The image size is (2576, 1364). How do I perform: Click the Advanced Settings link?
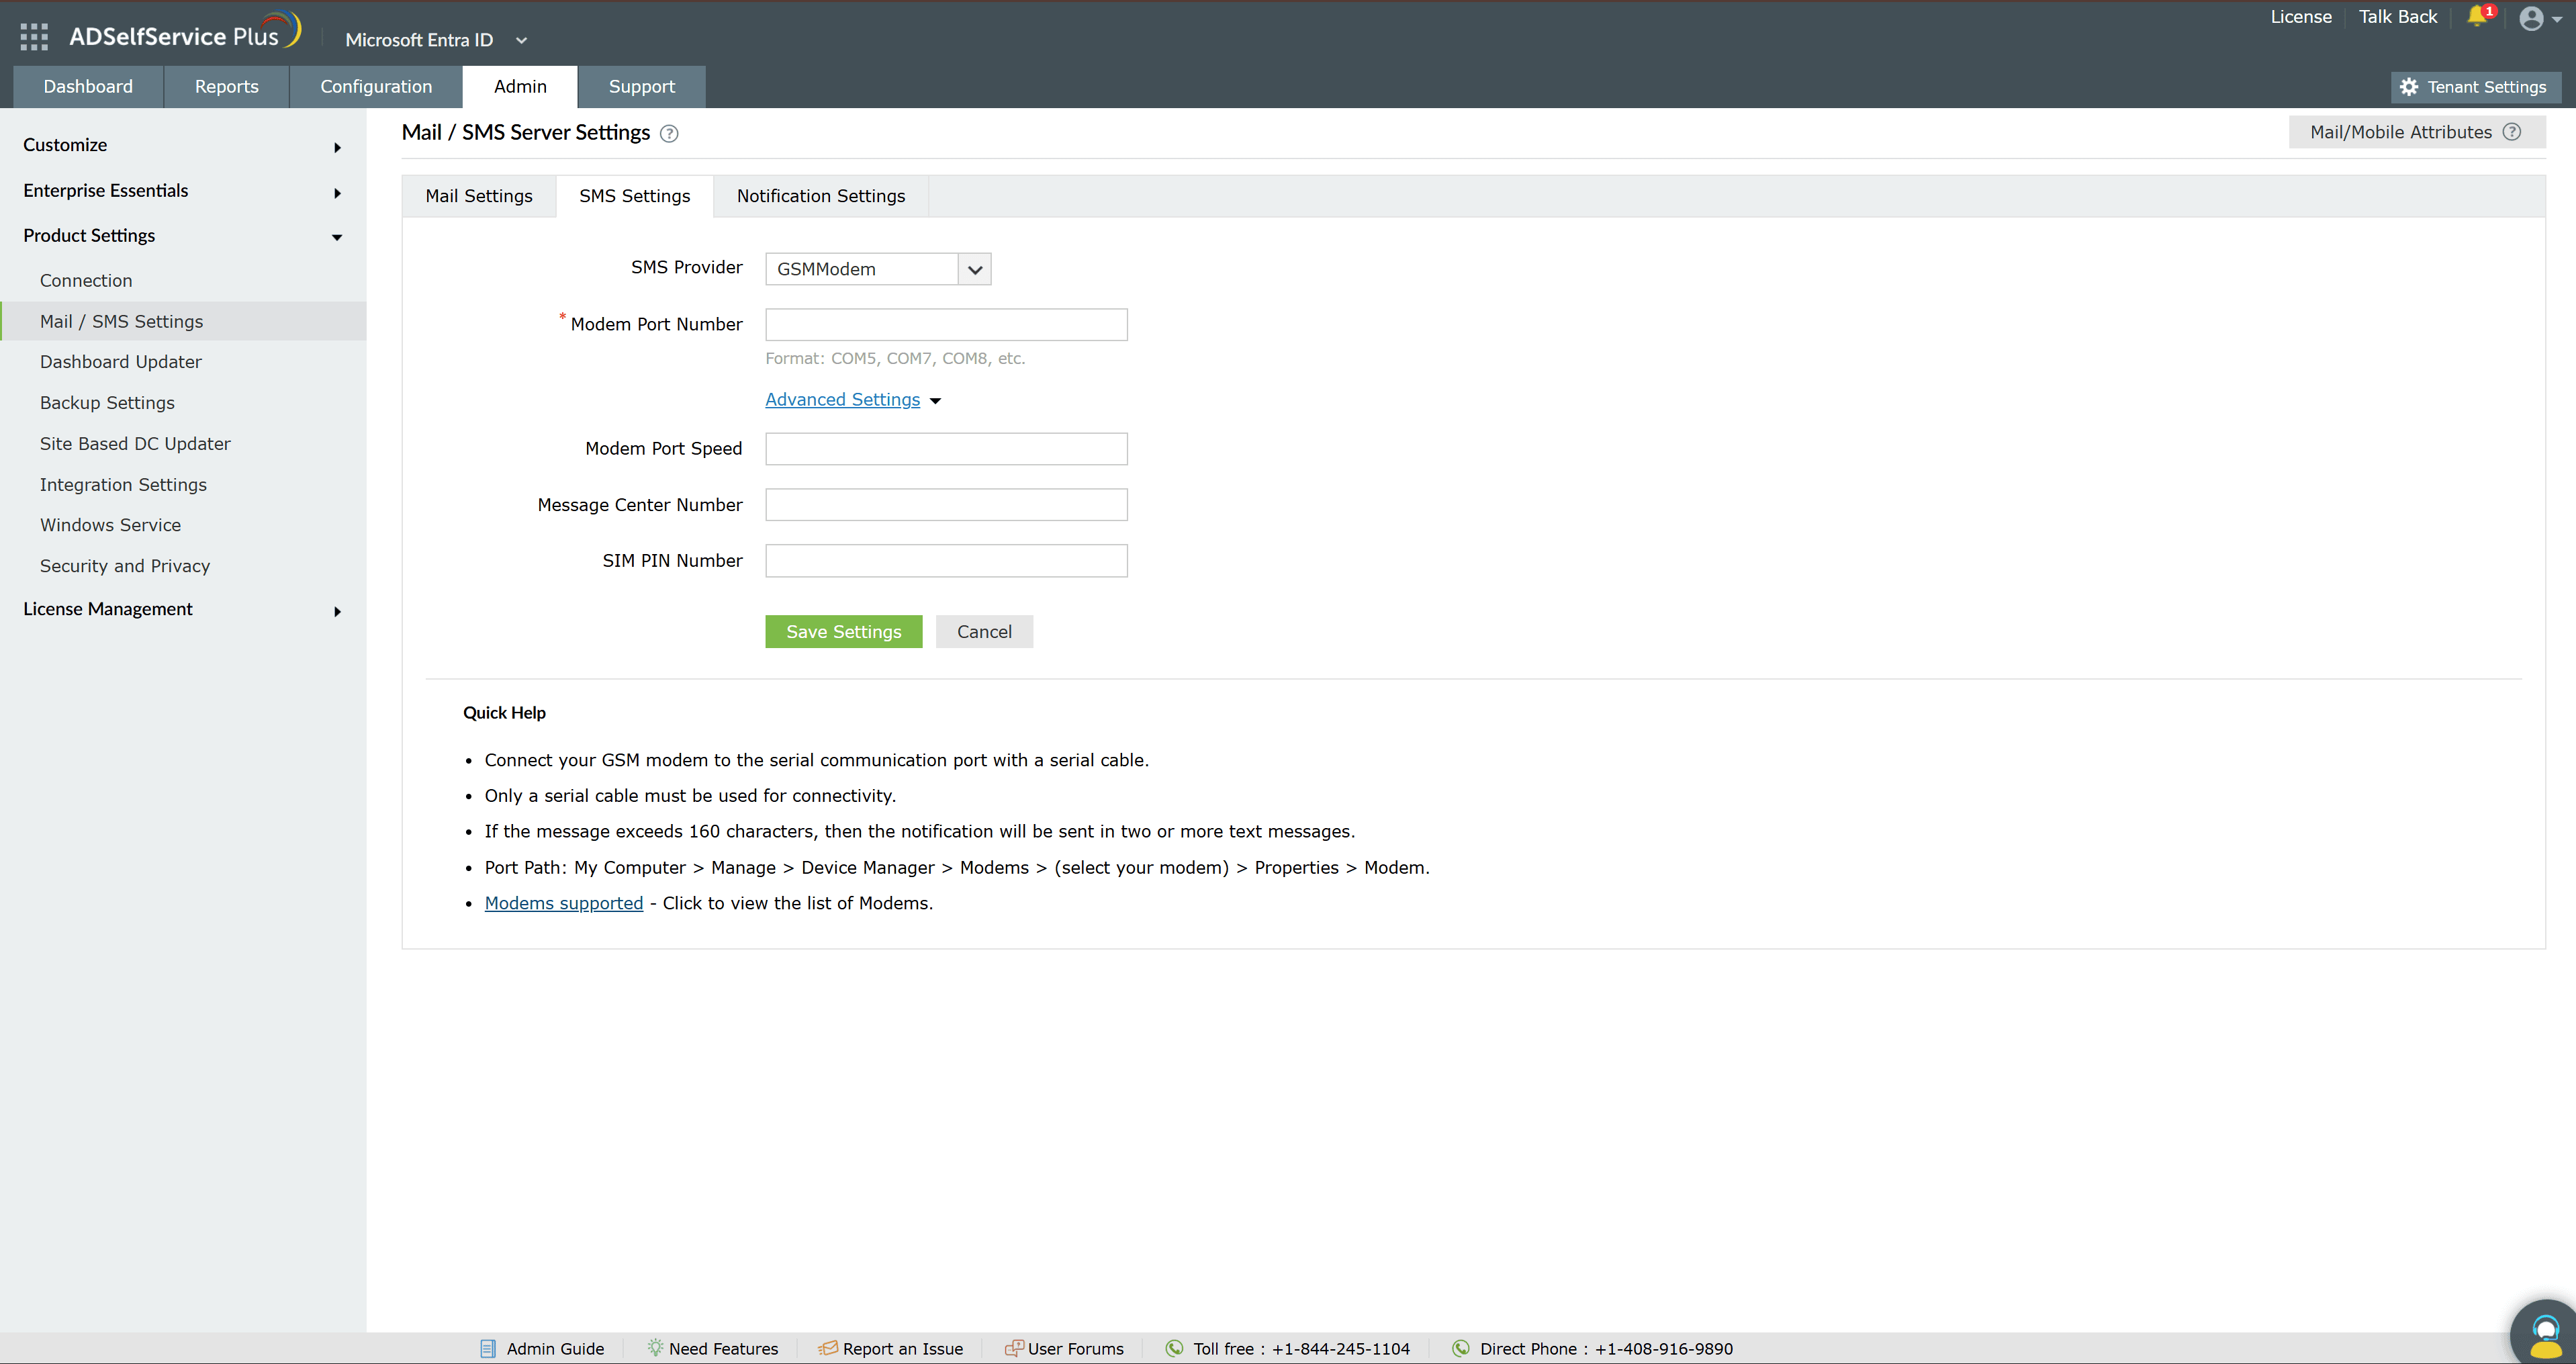click(x=843, y=400)
